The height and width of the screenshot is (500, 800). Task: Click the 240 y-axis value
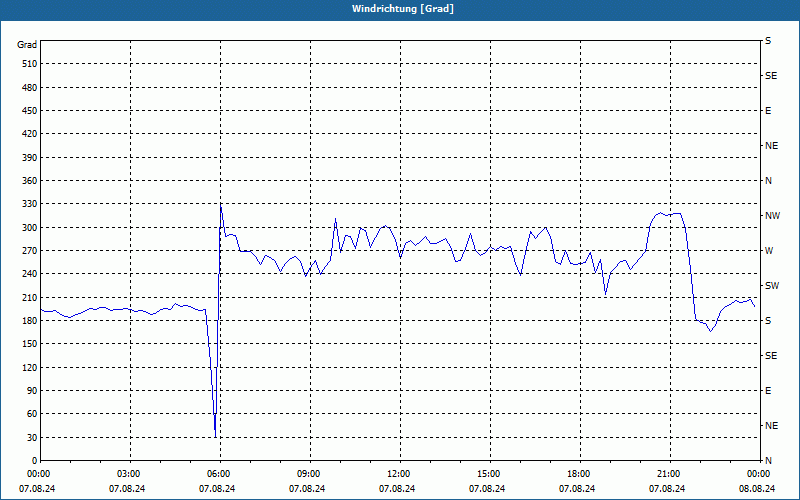[x=30, y=274]
